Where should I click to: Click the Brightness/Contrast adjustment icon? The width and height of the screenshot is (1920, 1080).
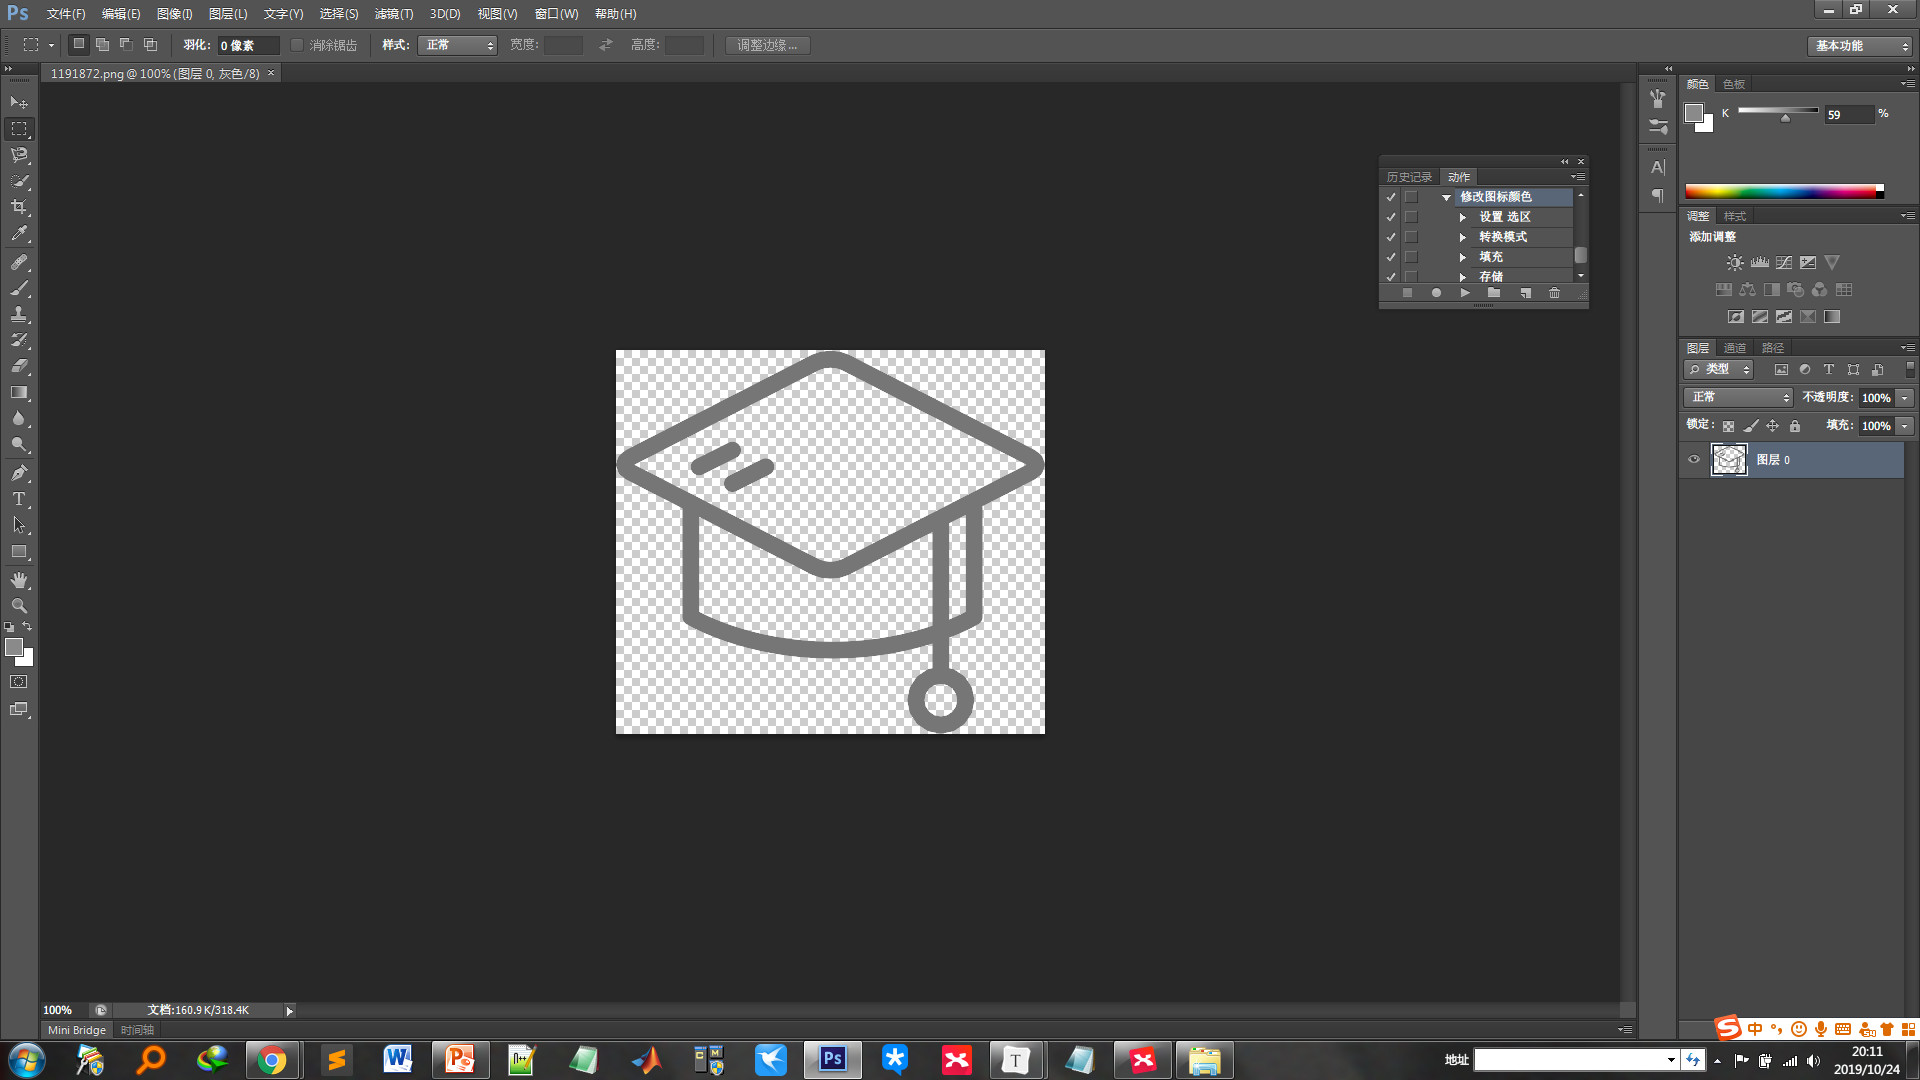[1735, 263]
